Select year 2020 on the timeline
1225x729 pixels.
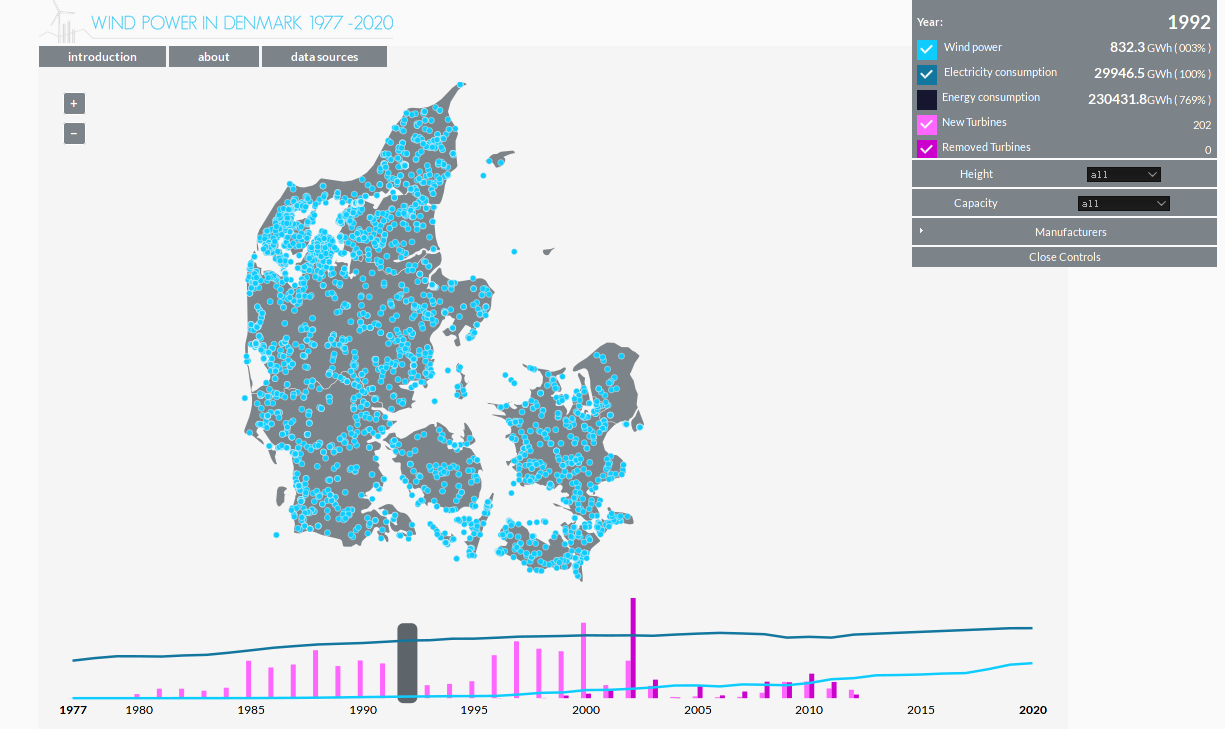1032,710
